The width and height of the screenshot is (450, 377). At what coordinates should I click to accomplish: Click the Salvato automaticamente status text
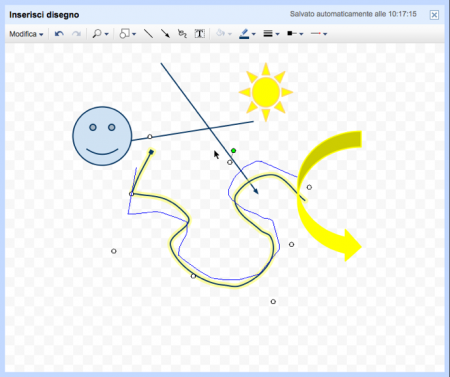(x=353, y=14)
